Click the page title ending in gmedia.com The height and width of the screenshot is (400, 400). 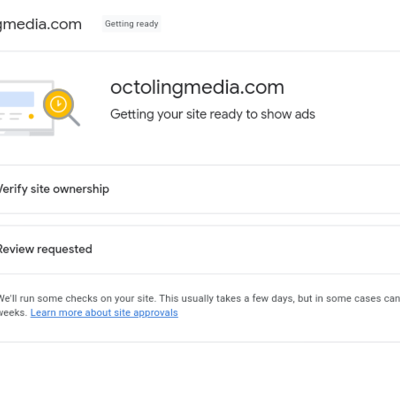click(41, 24)
